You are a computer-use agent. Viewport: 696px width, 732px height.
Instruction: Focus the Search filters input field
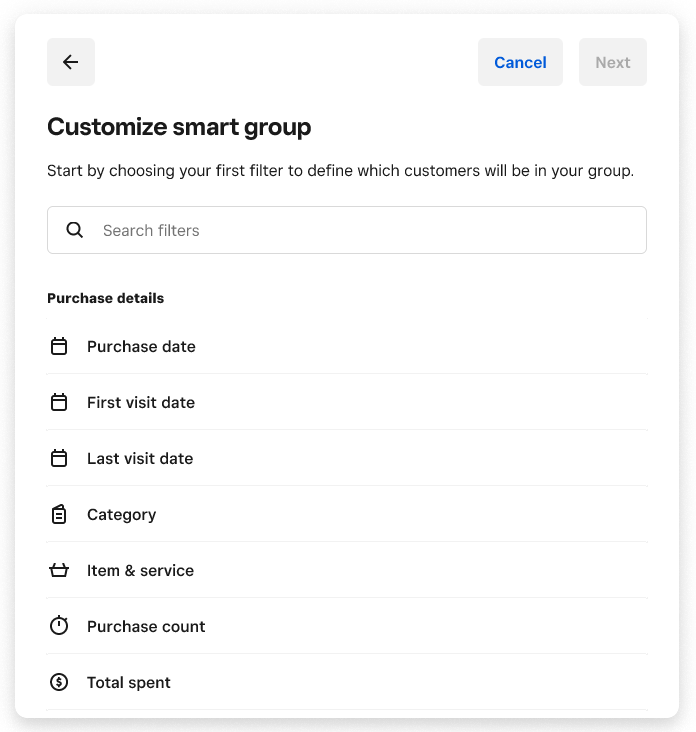point(360,230)
